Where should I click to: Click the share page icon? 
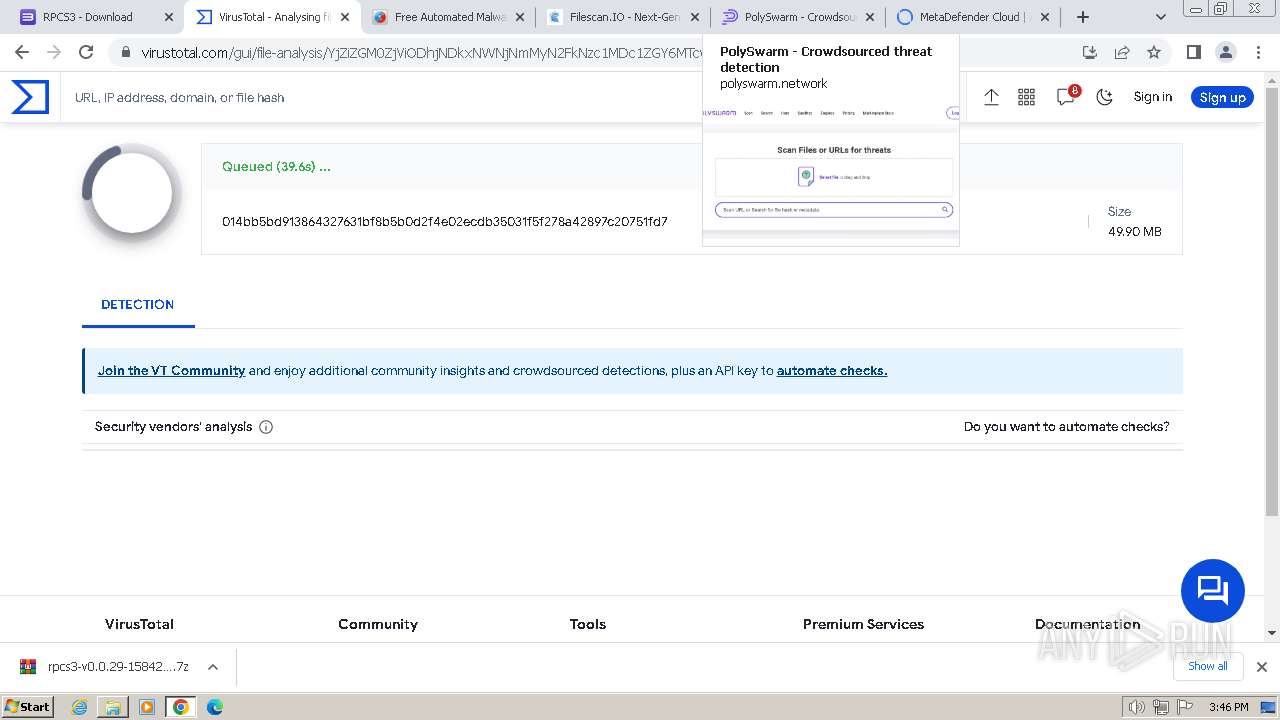click(x=1122, y=52)
